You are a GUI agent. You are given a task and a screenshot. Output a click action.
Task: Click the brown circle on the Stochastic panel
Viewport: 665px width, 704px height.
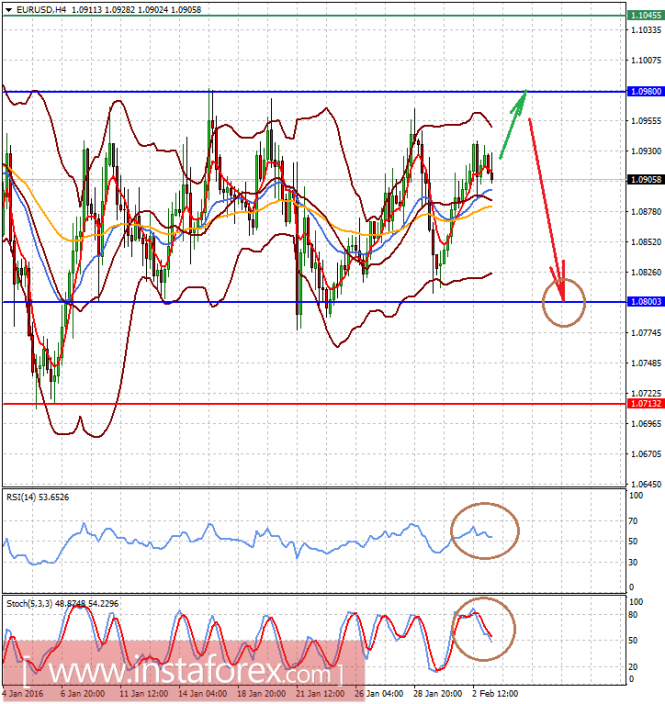pos(483,629)
